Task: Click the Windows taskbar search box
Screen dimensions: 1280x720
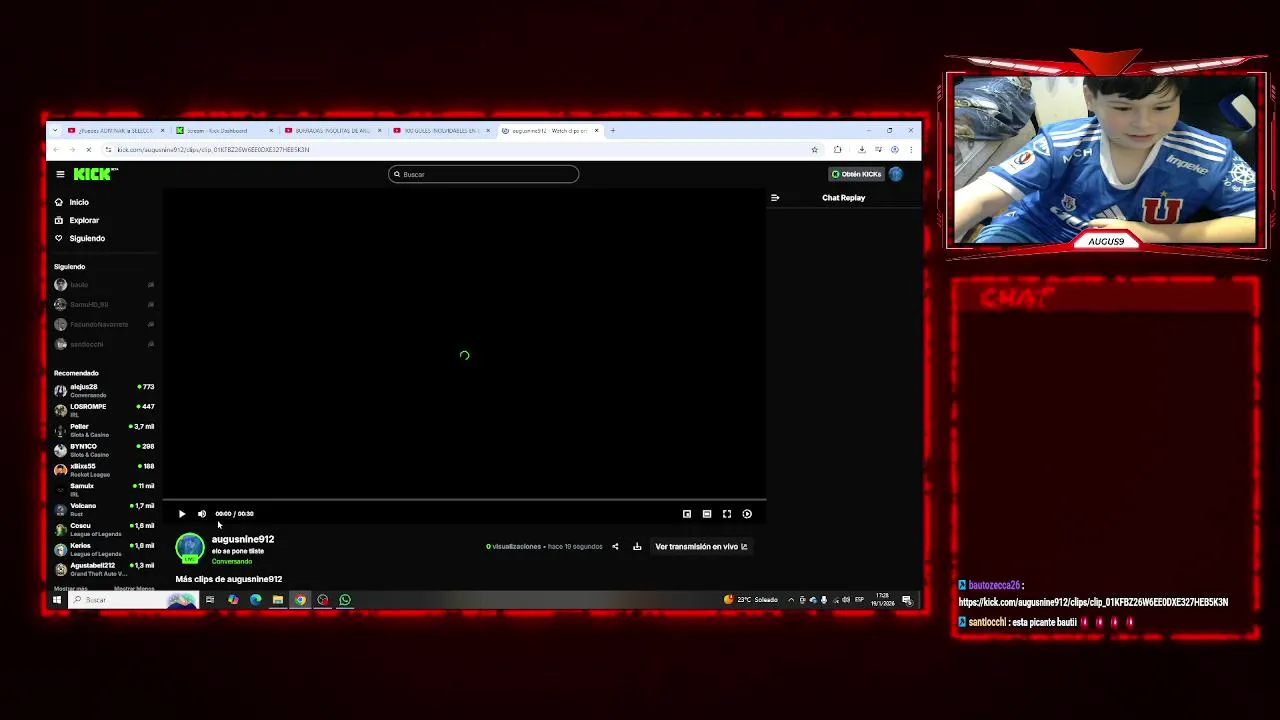Action: pyautogui.click(x=135, y=600)
